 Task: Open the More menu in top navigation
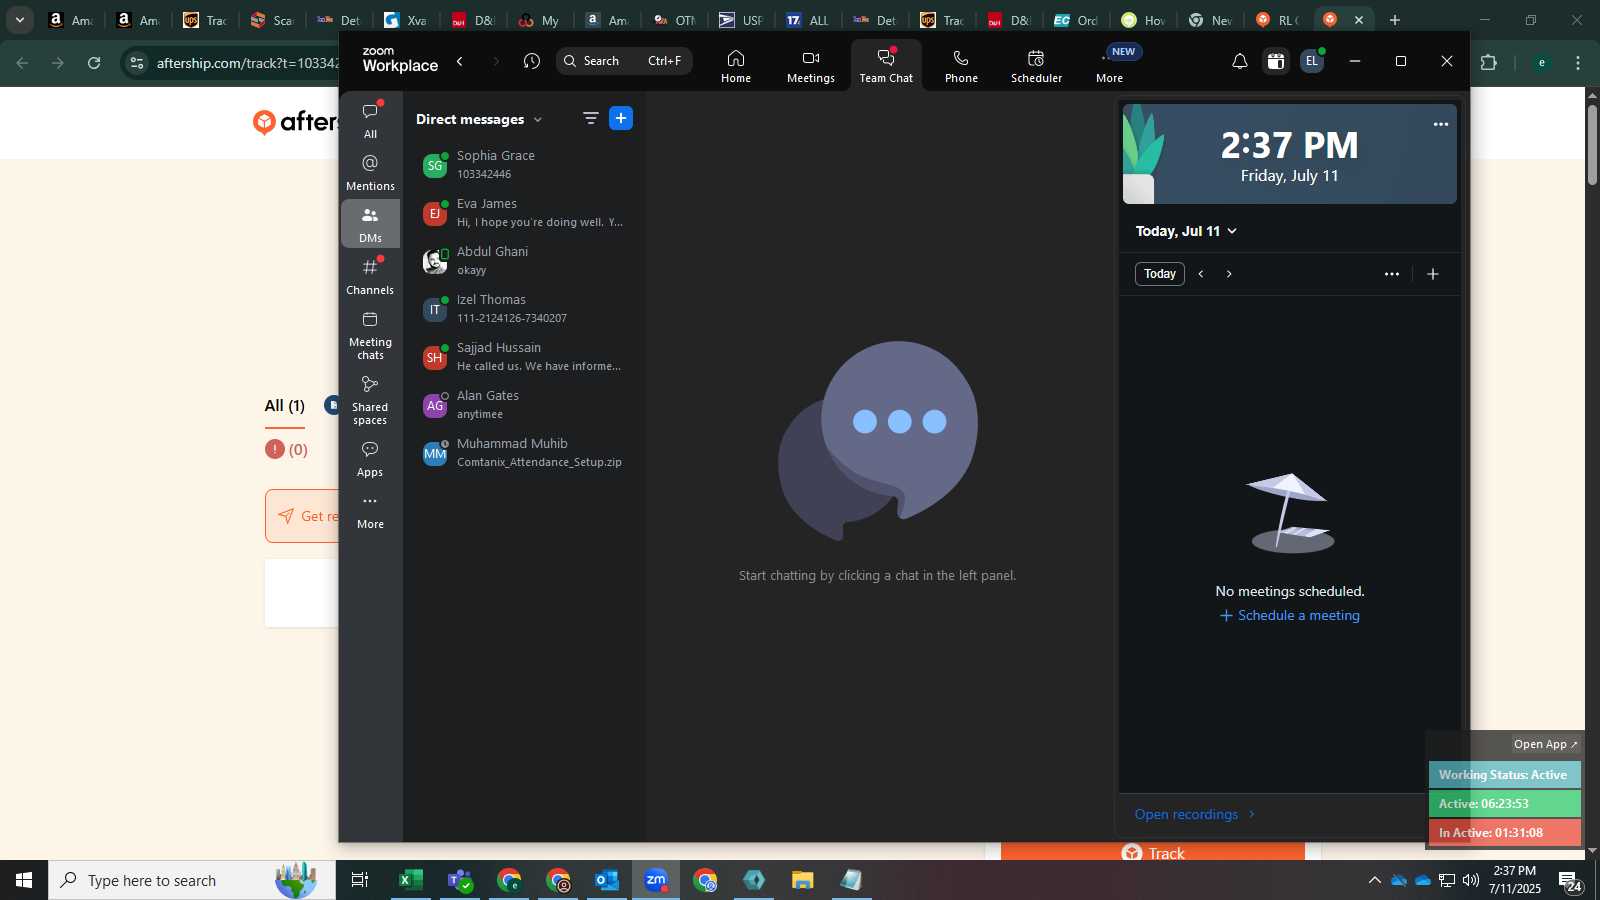pos(1110,66)
